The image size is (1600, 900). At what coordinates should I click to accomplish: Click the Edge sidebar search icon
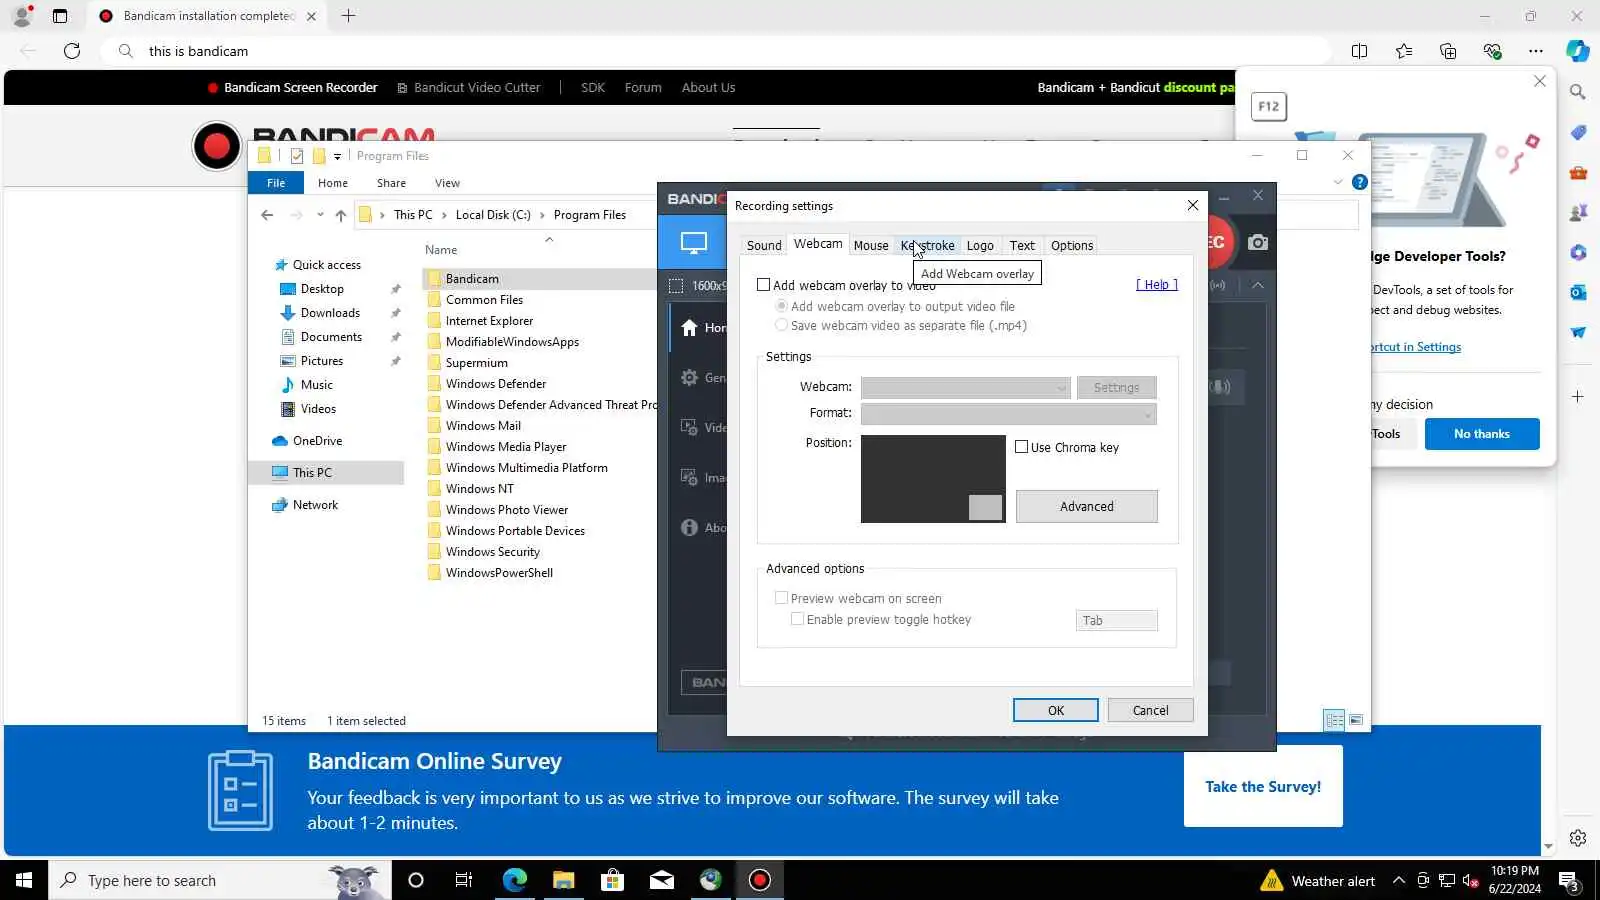pyautogui.click(x=1578, y=92)
